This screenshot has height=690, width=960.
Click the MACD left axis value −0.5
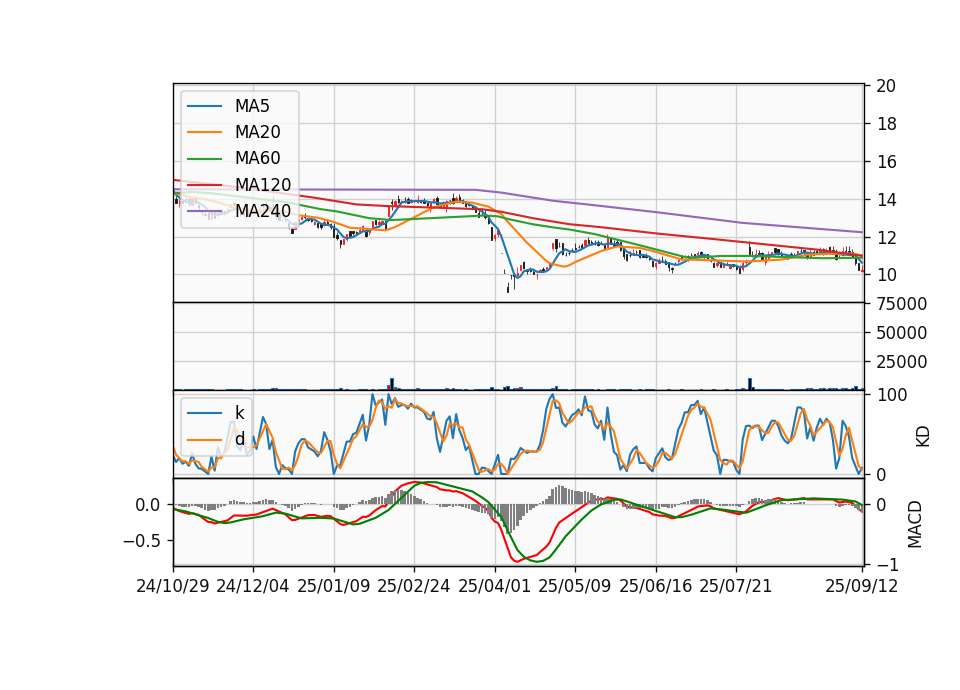tap(141, 541)
